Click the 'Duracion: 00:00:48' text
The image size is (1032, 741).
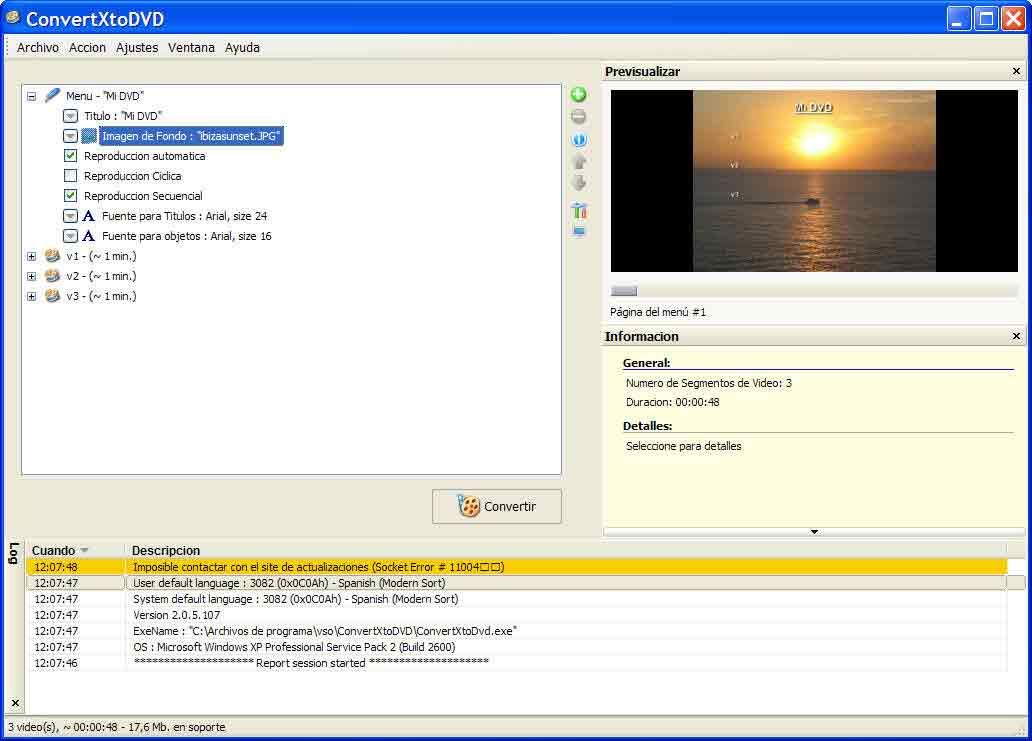coord(673,402)
